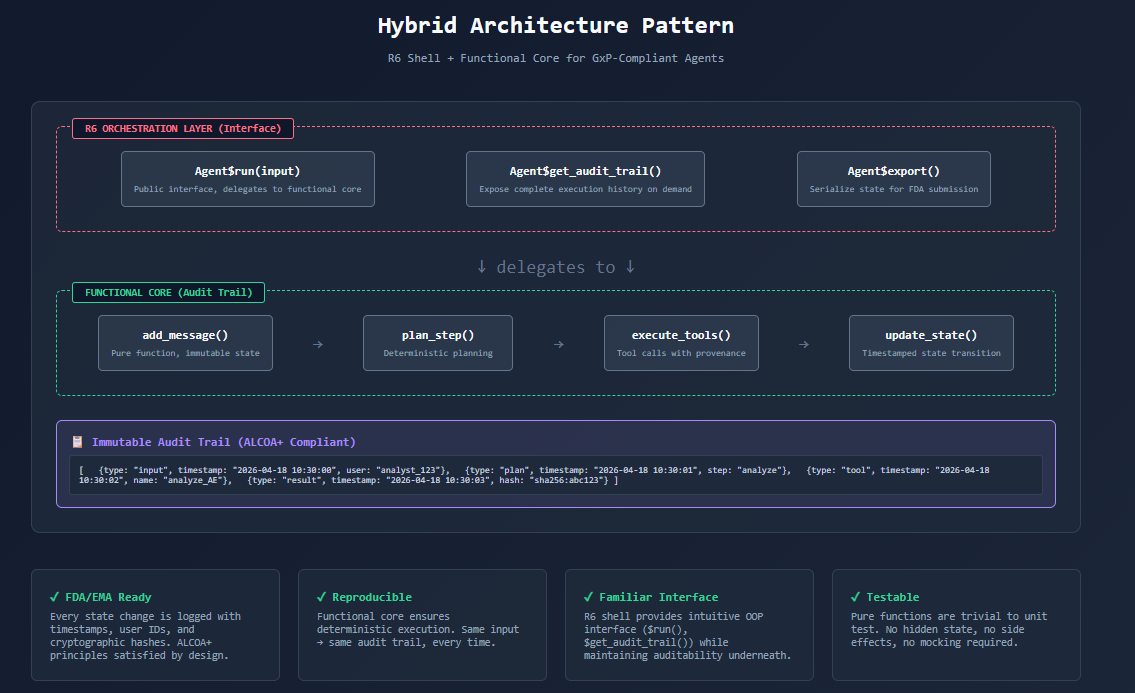Screen dimensions: 1135x693
Task: Expand the R6 ORCHESTRATION LAYER header badge
Action: (x=183, y=128)
